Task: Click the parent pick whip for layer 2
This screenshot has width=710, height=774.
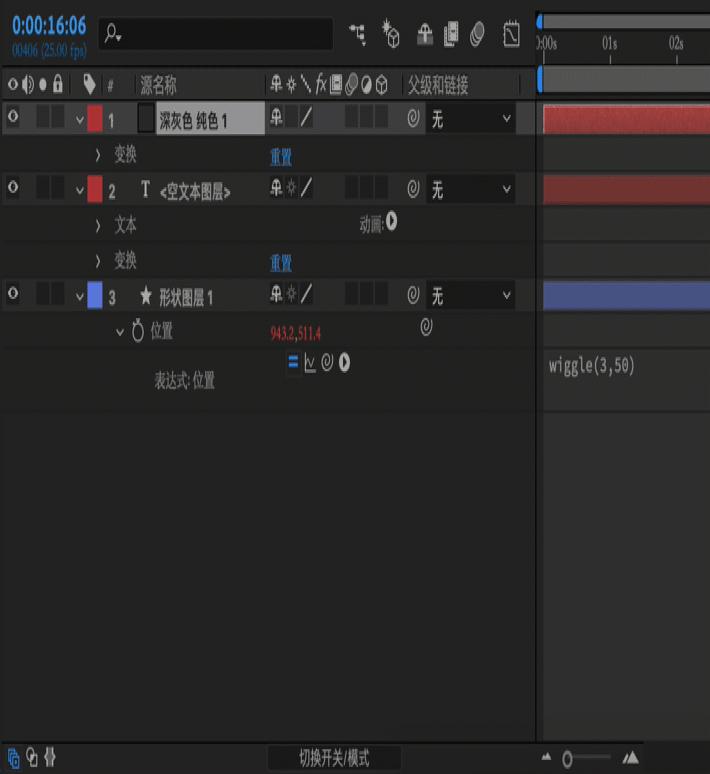Action: point(413,189)
